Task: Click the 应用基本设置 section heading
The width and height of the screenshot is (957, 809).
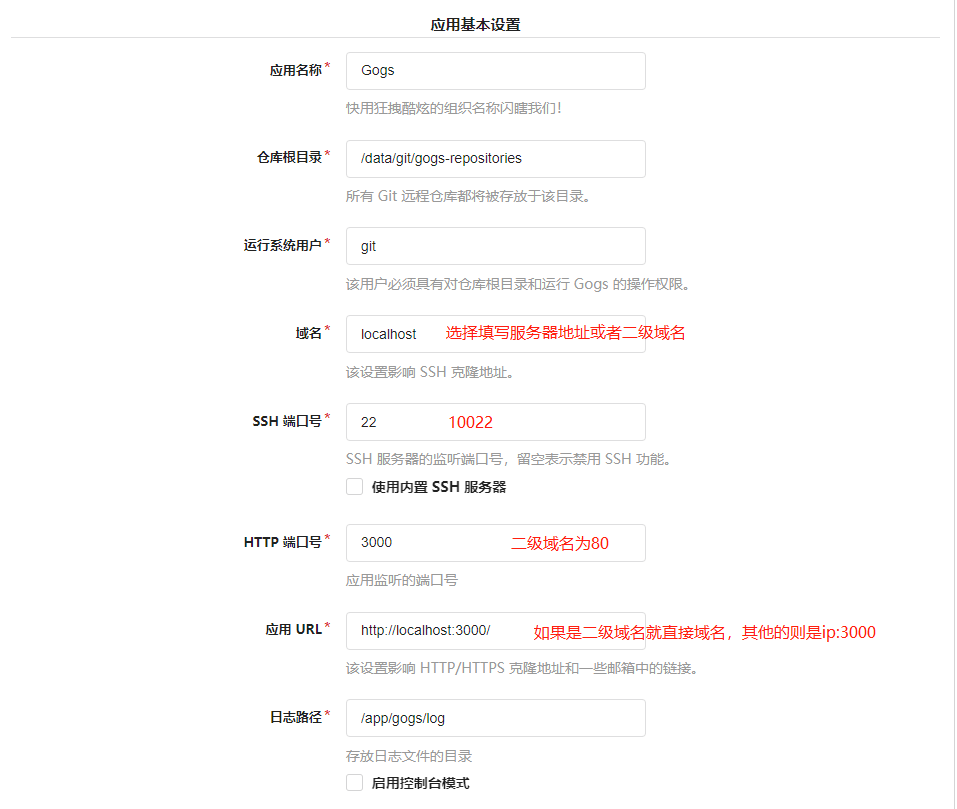Action: coord(475,25)
